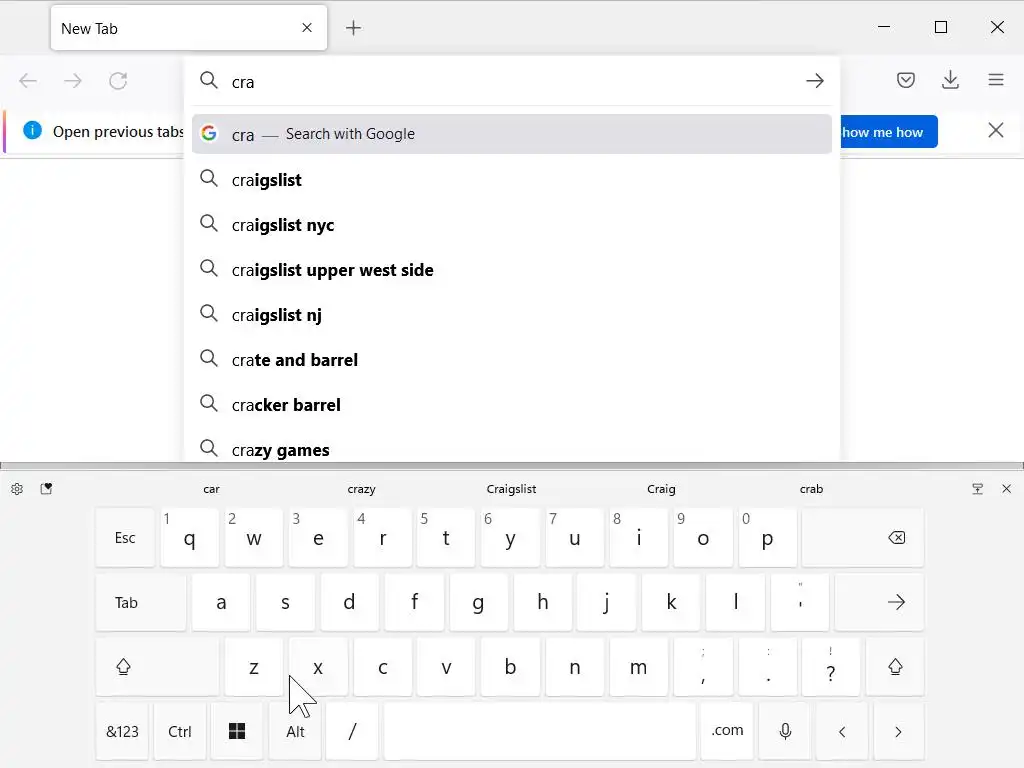Tap the 'g' key
The image size is (1024, 768).
point(478,602)
